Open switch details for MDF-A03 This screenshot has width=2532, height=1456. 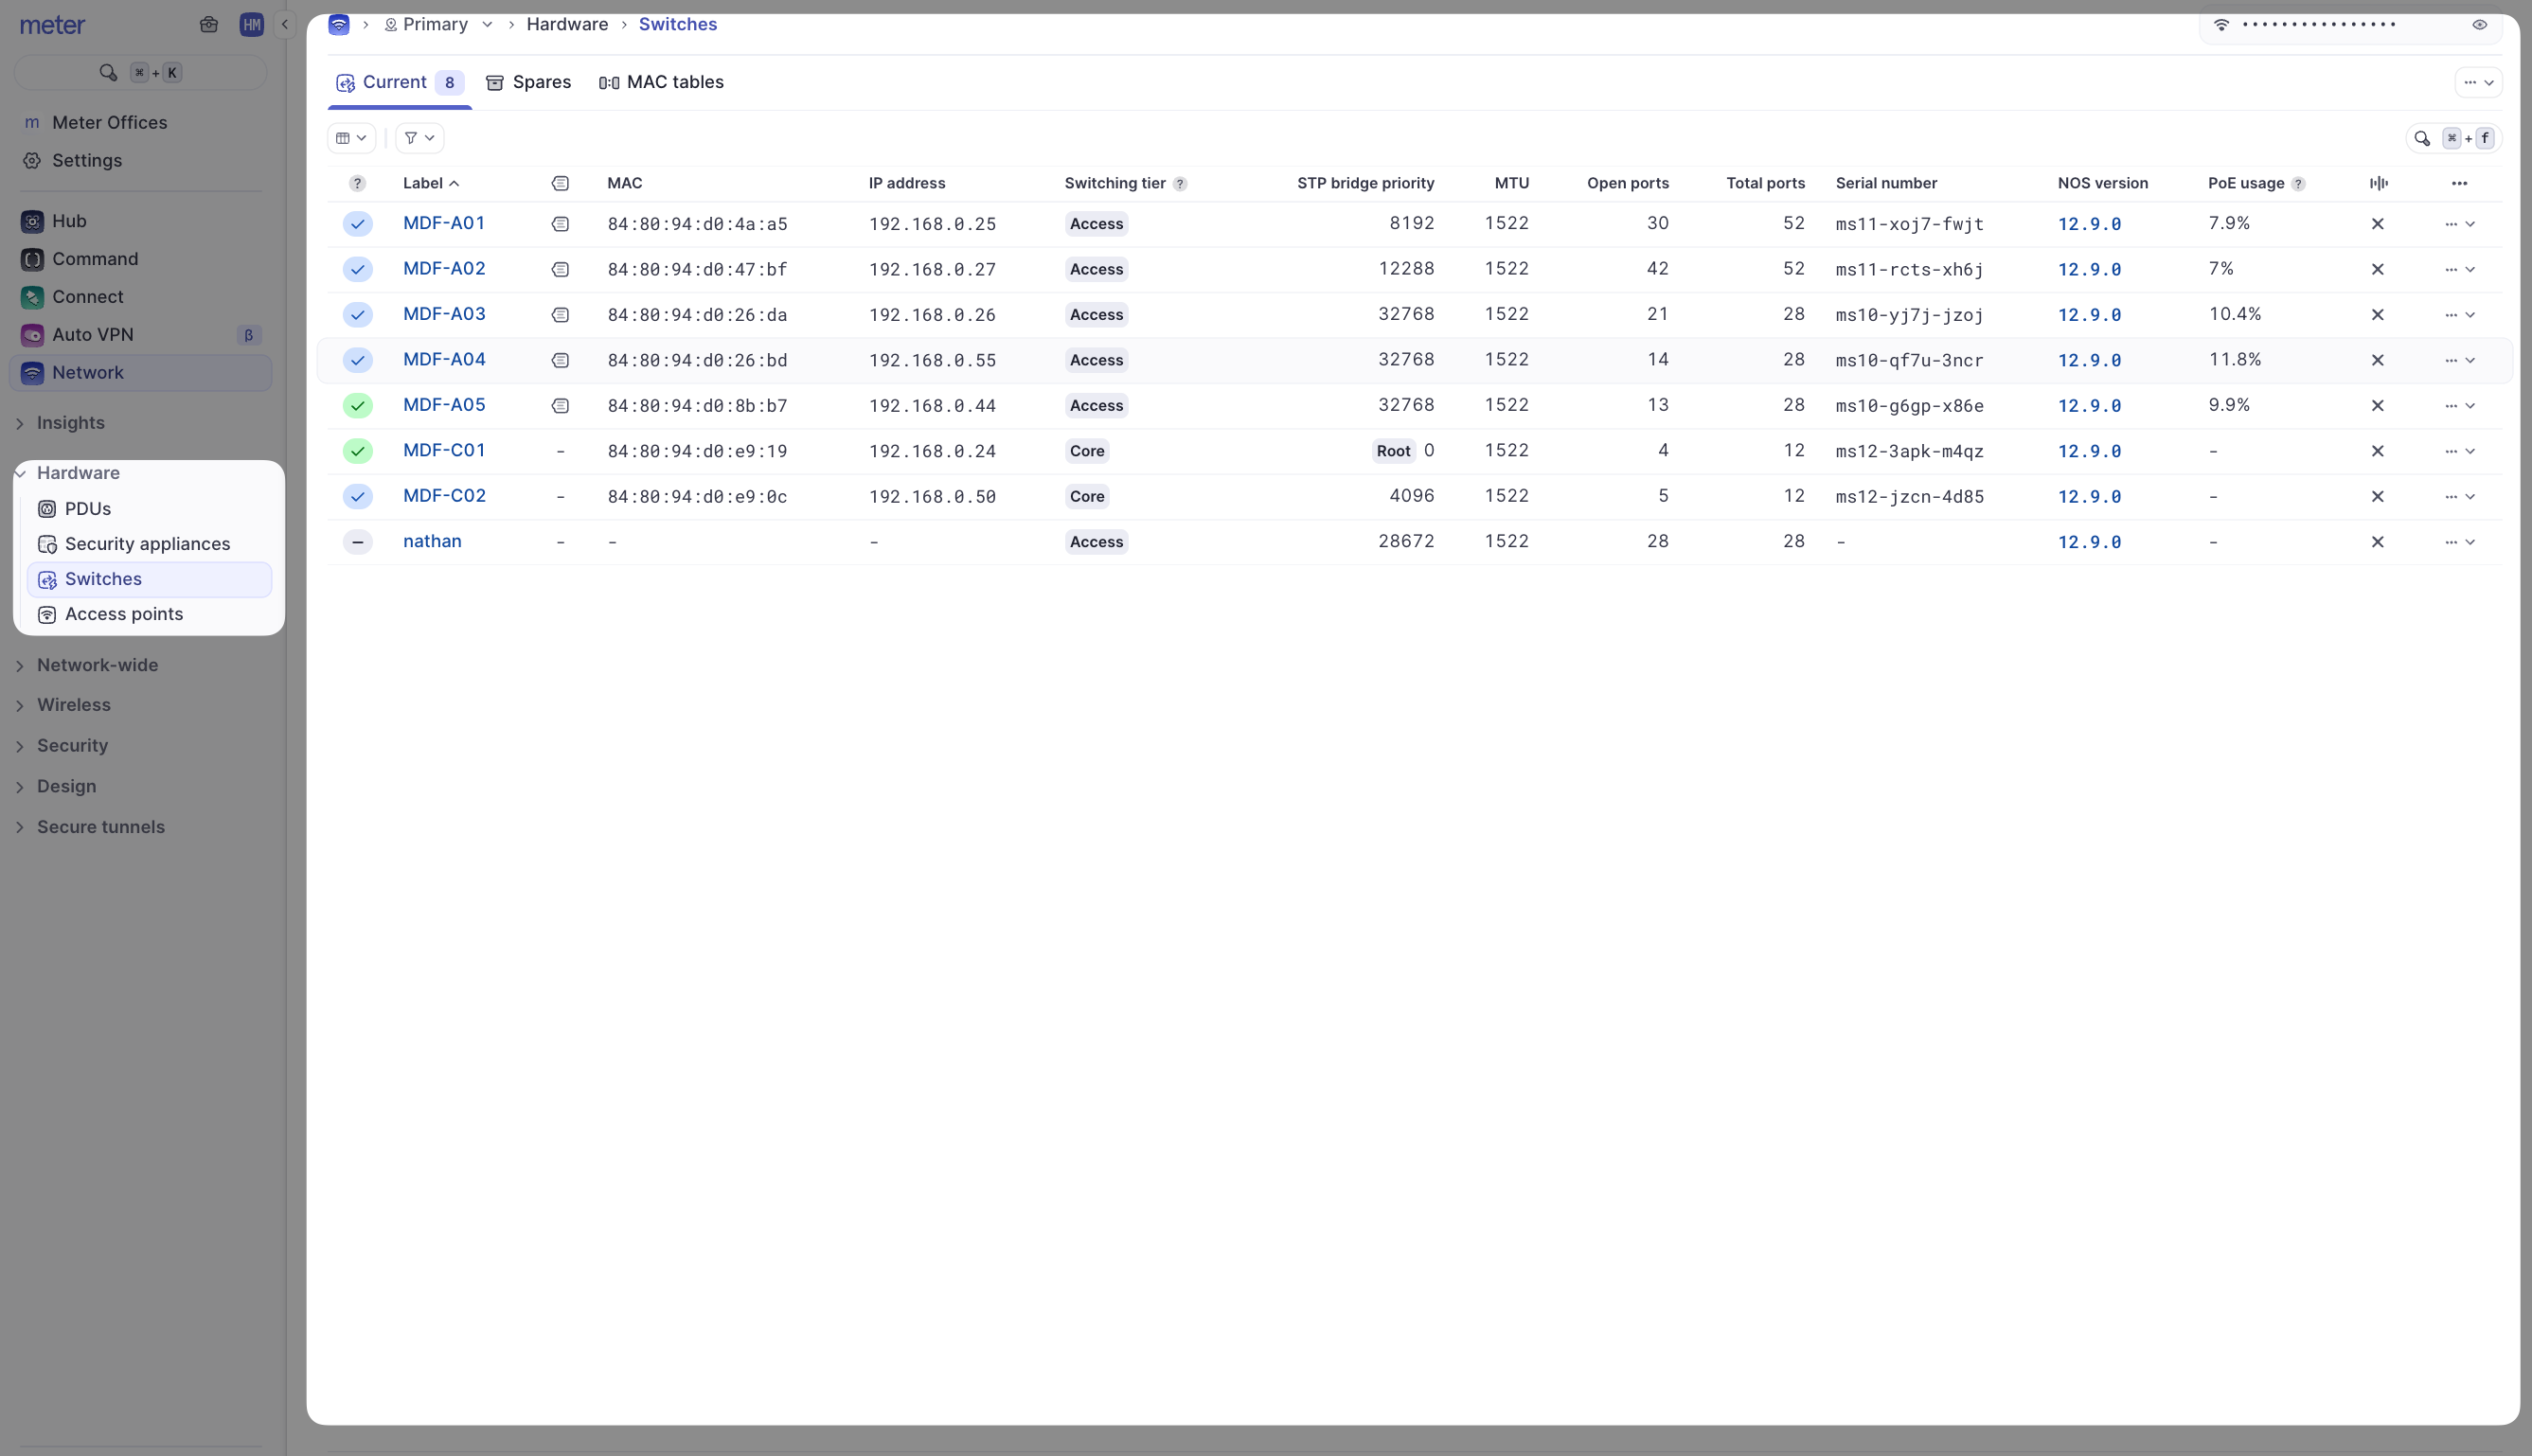click(x=444, y=314)
